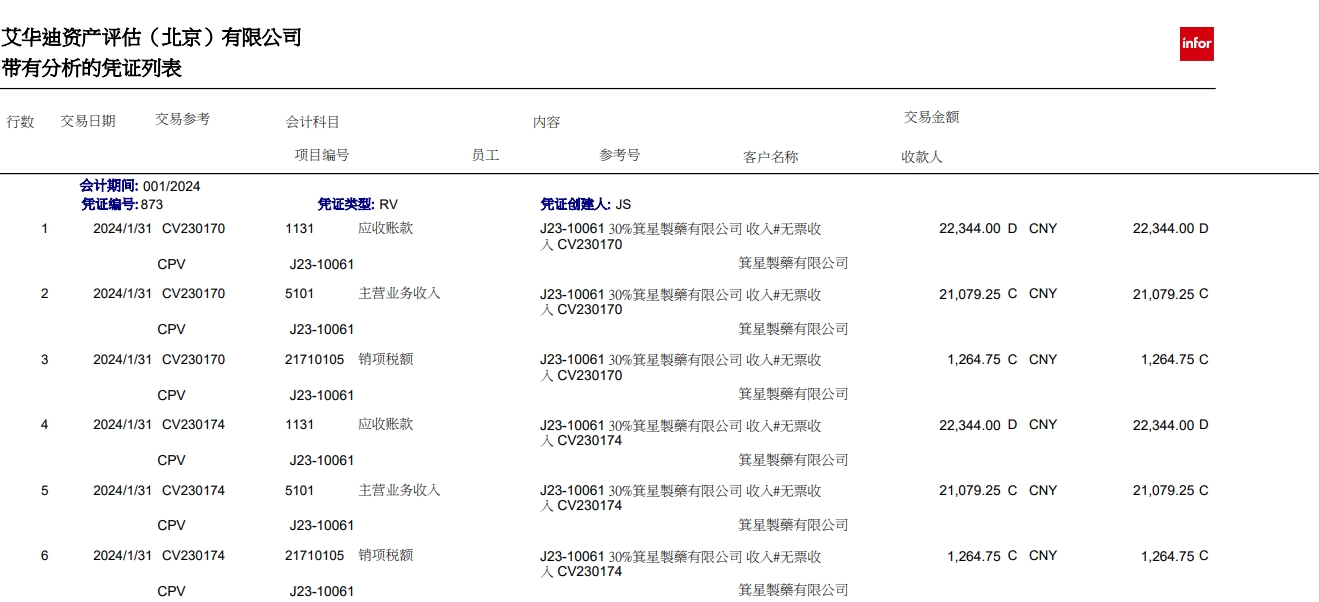Click the 交易日期 column header
1320x602 pixels.
point(88,121)
